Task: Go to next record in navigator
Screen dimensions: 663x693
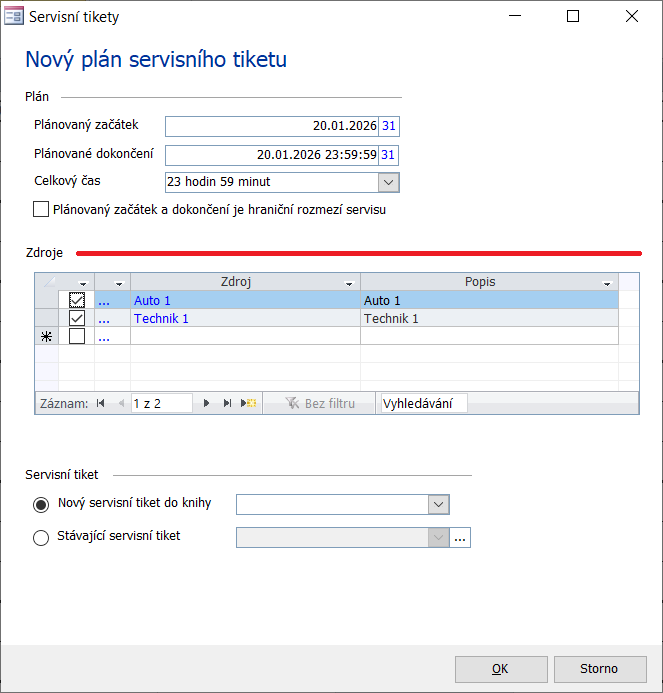Action: (207, 404)
